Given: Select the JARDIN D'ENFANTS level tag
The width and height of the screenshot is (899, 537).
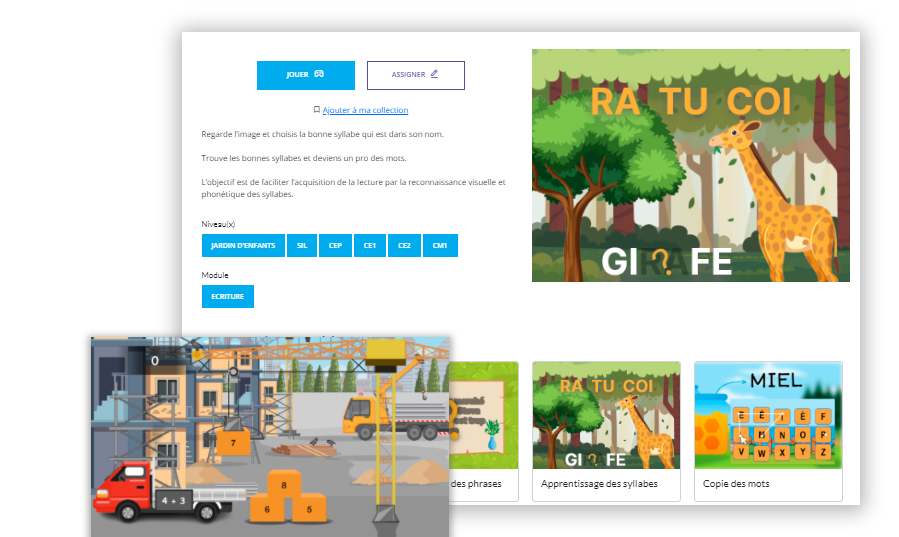Looking at the screenshot, I should coord(243,246).
